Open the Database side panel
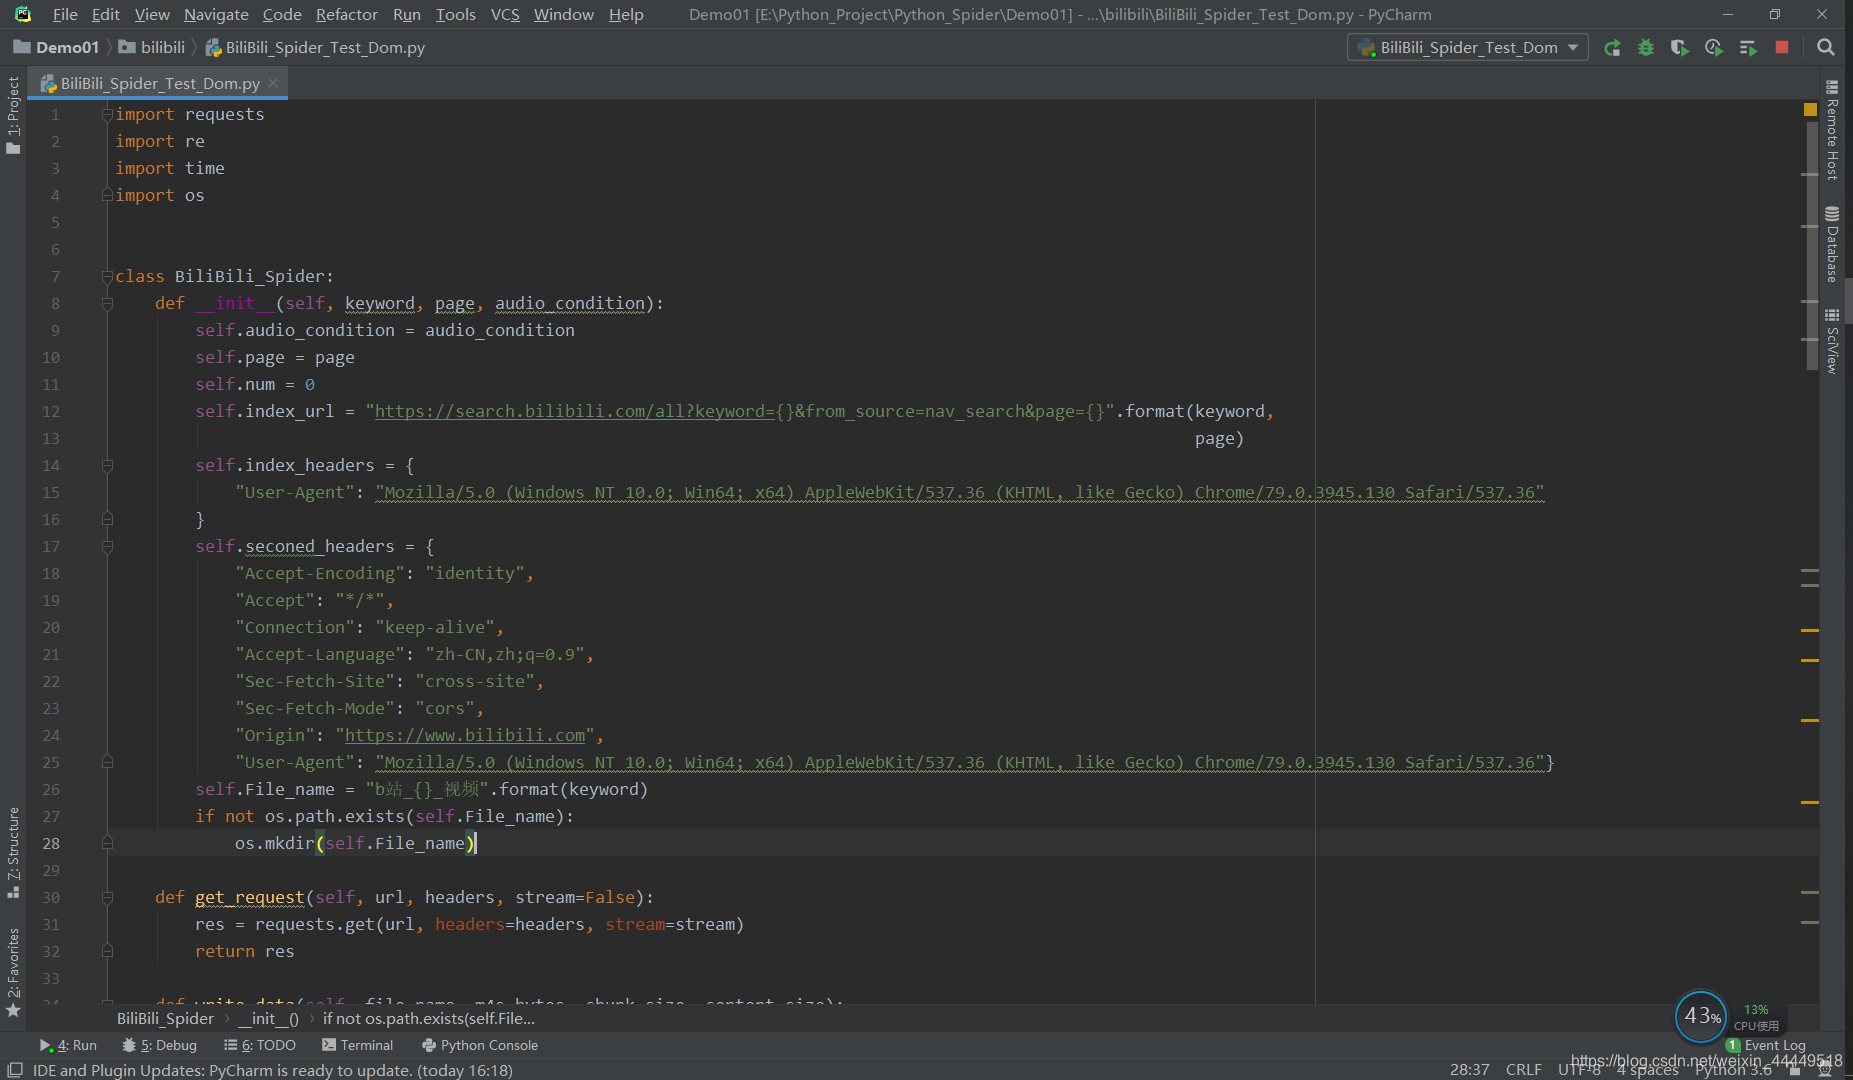This screenshot has width=1853, height=1080. click(1832, 245)
